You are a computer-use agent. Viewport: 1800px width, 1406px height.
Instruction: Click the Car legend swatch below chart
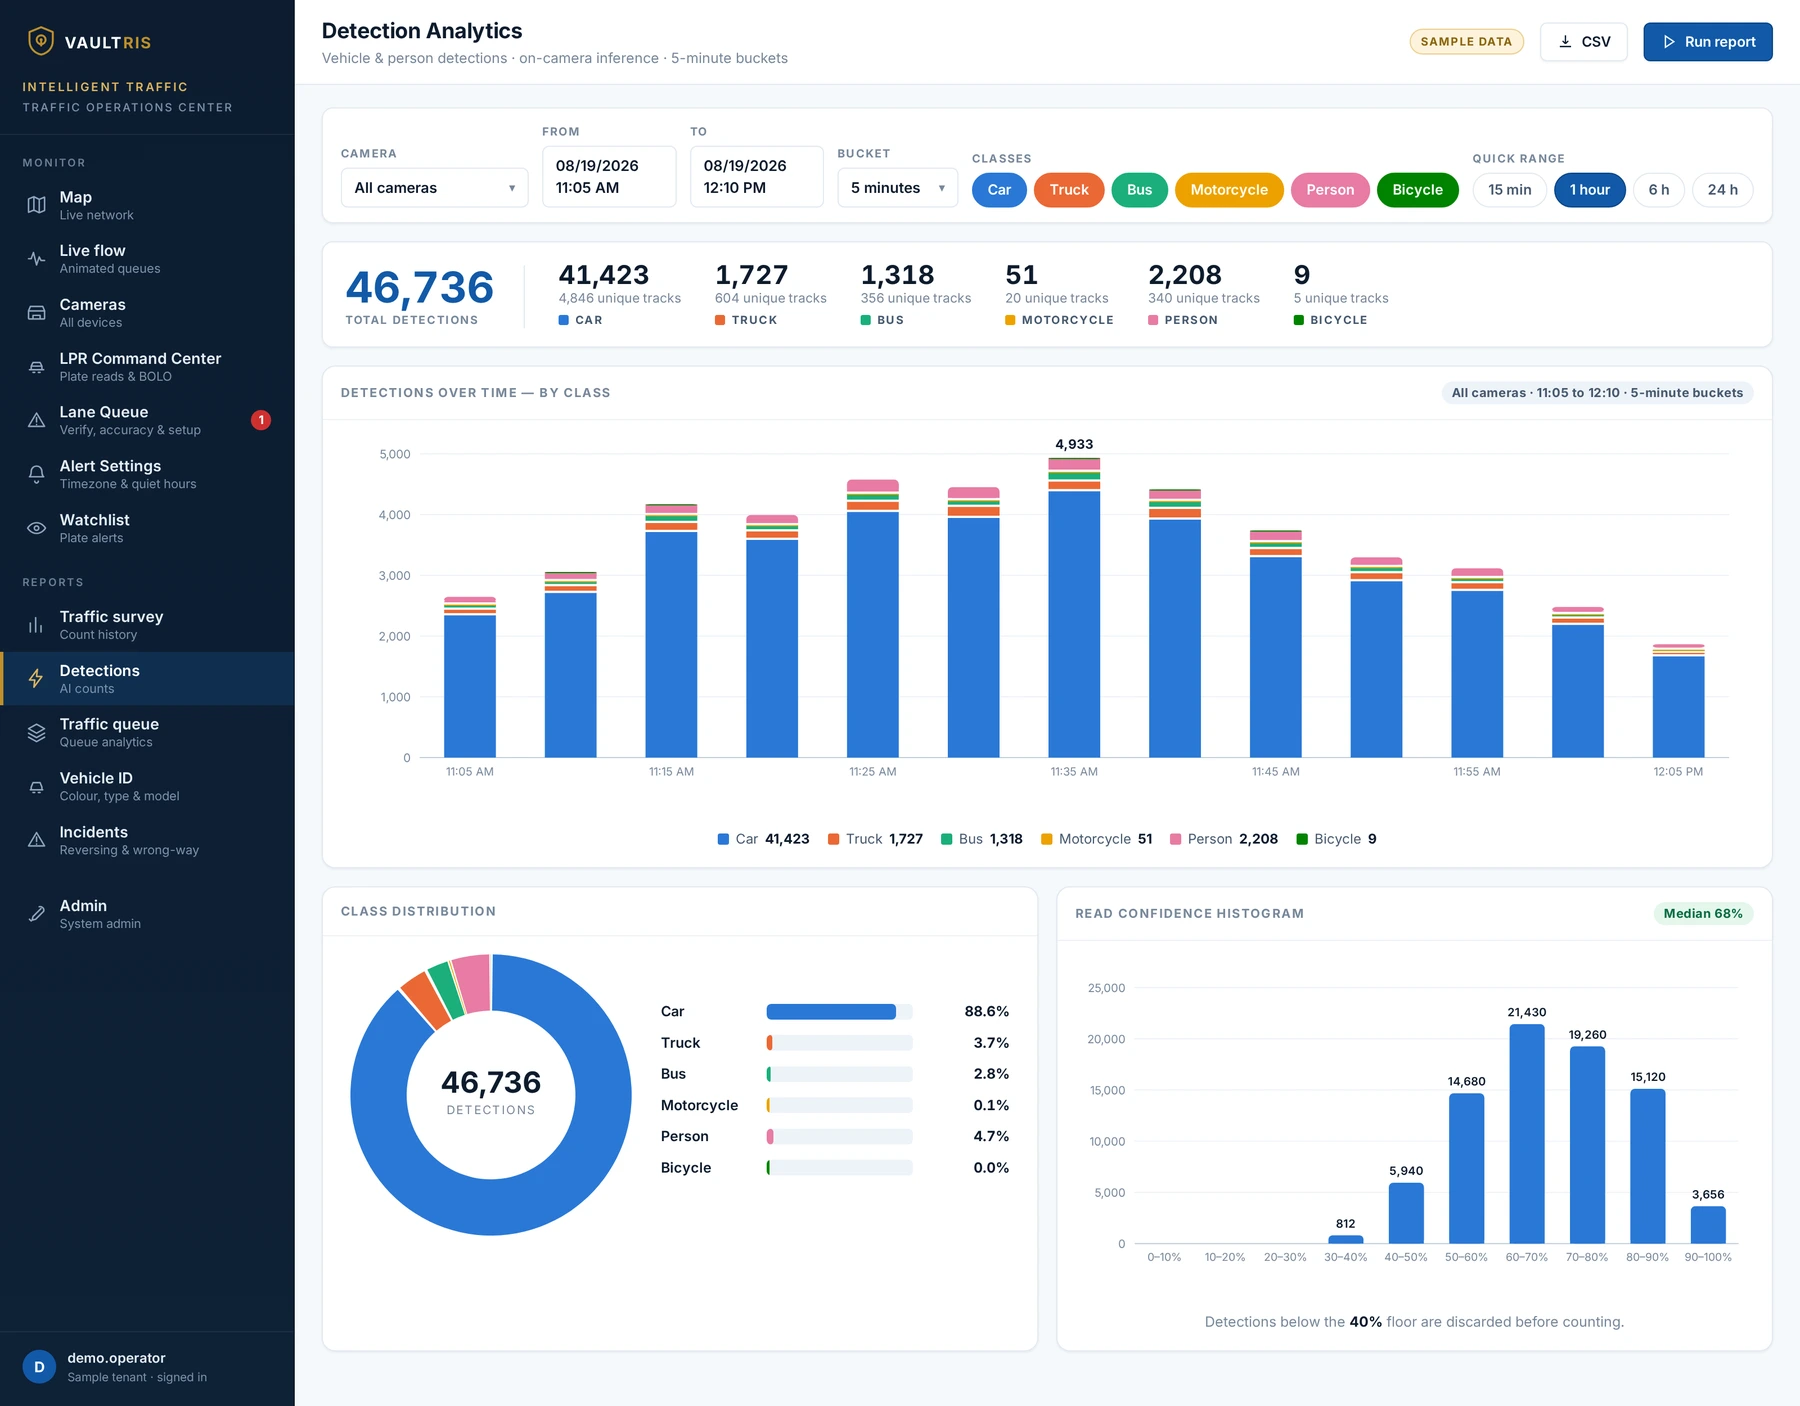(x=723, y=839)
